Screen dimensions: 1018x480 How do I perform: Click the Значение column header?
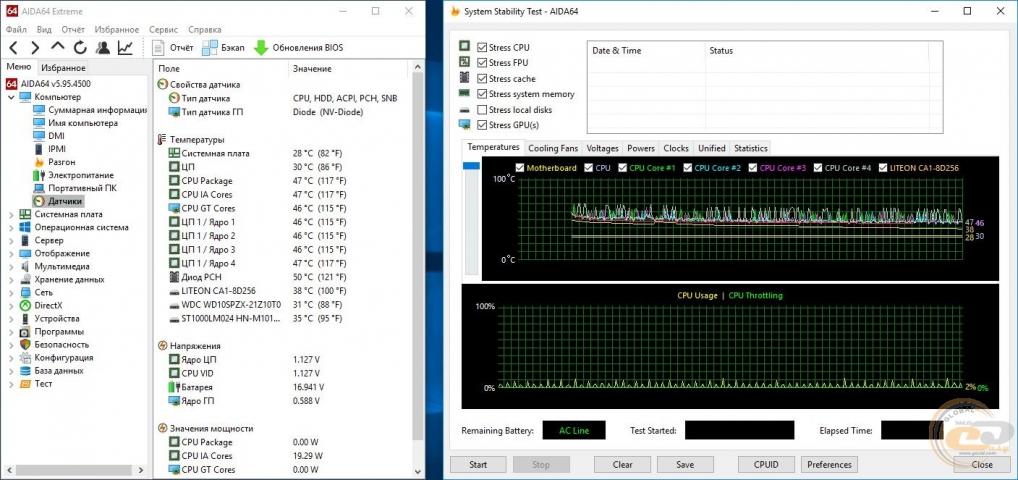click(347, 68)
